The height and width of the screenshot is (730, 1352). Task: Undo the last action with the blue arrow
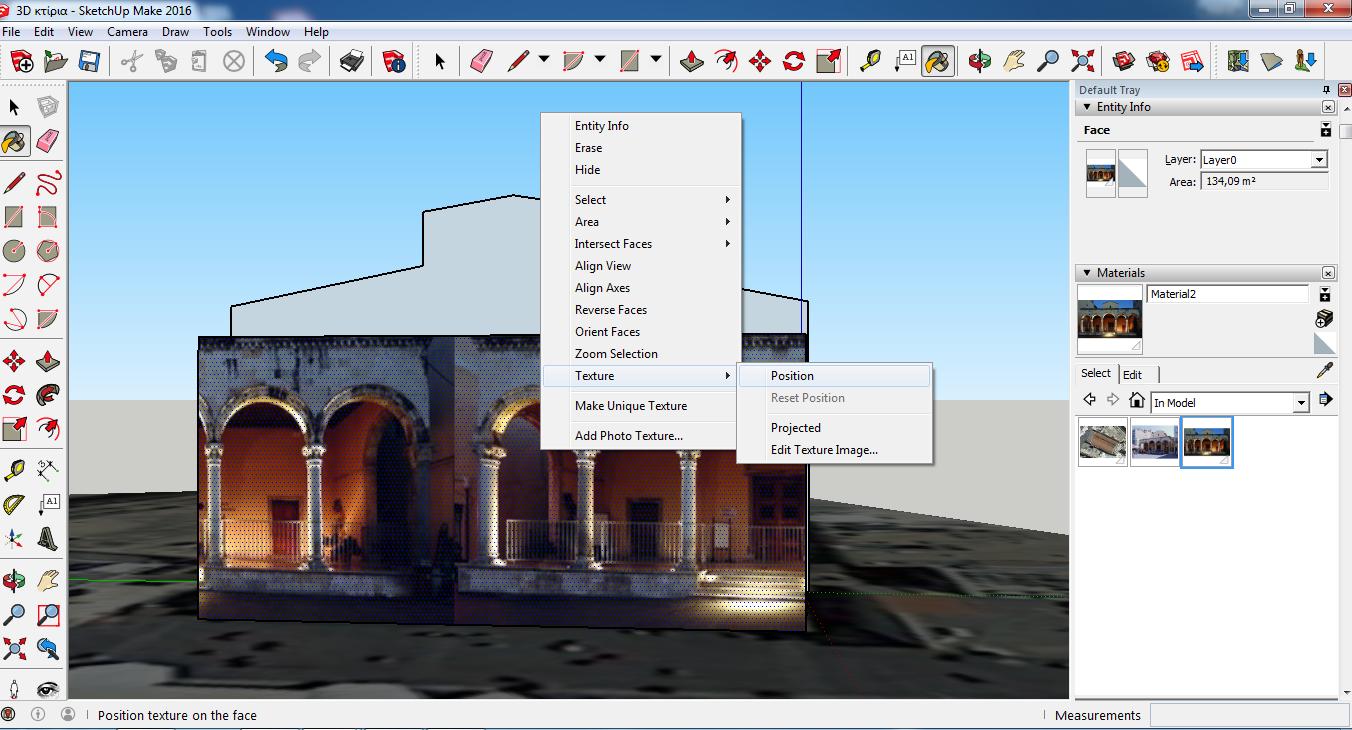(x=276, y=61)
